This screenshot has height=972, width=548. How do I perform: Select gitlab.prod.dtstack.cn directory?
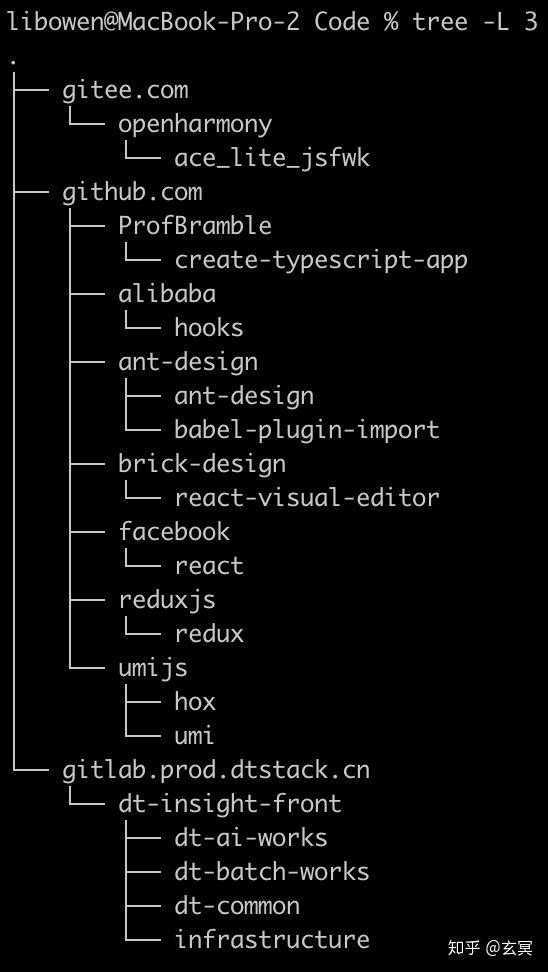click(216, 771)
